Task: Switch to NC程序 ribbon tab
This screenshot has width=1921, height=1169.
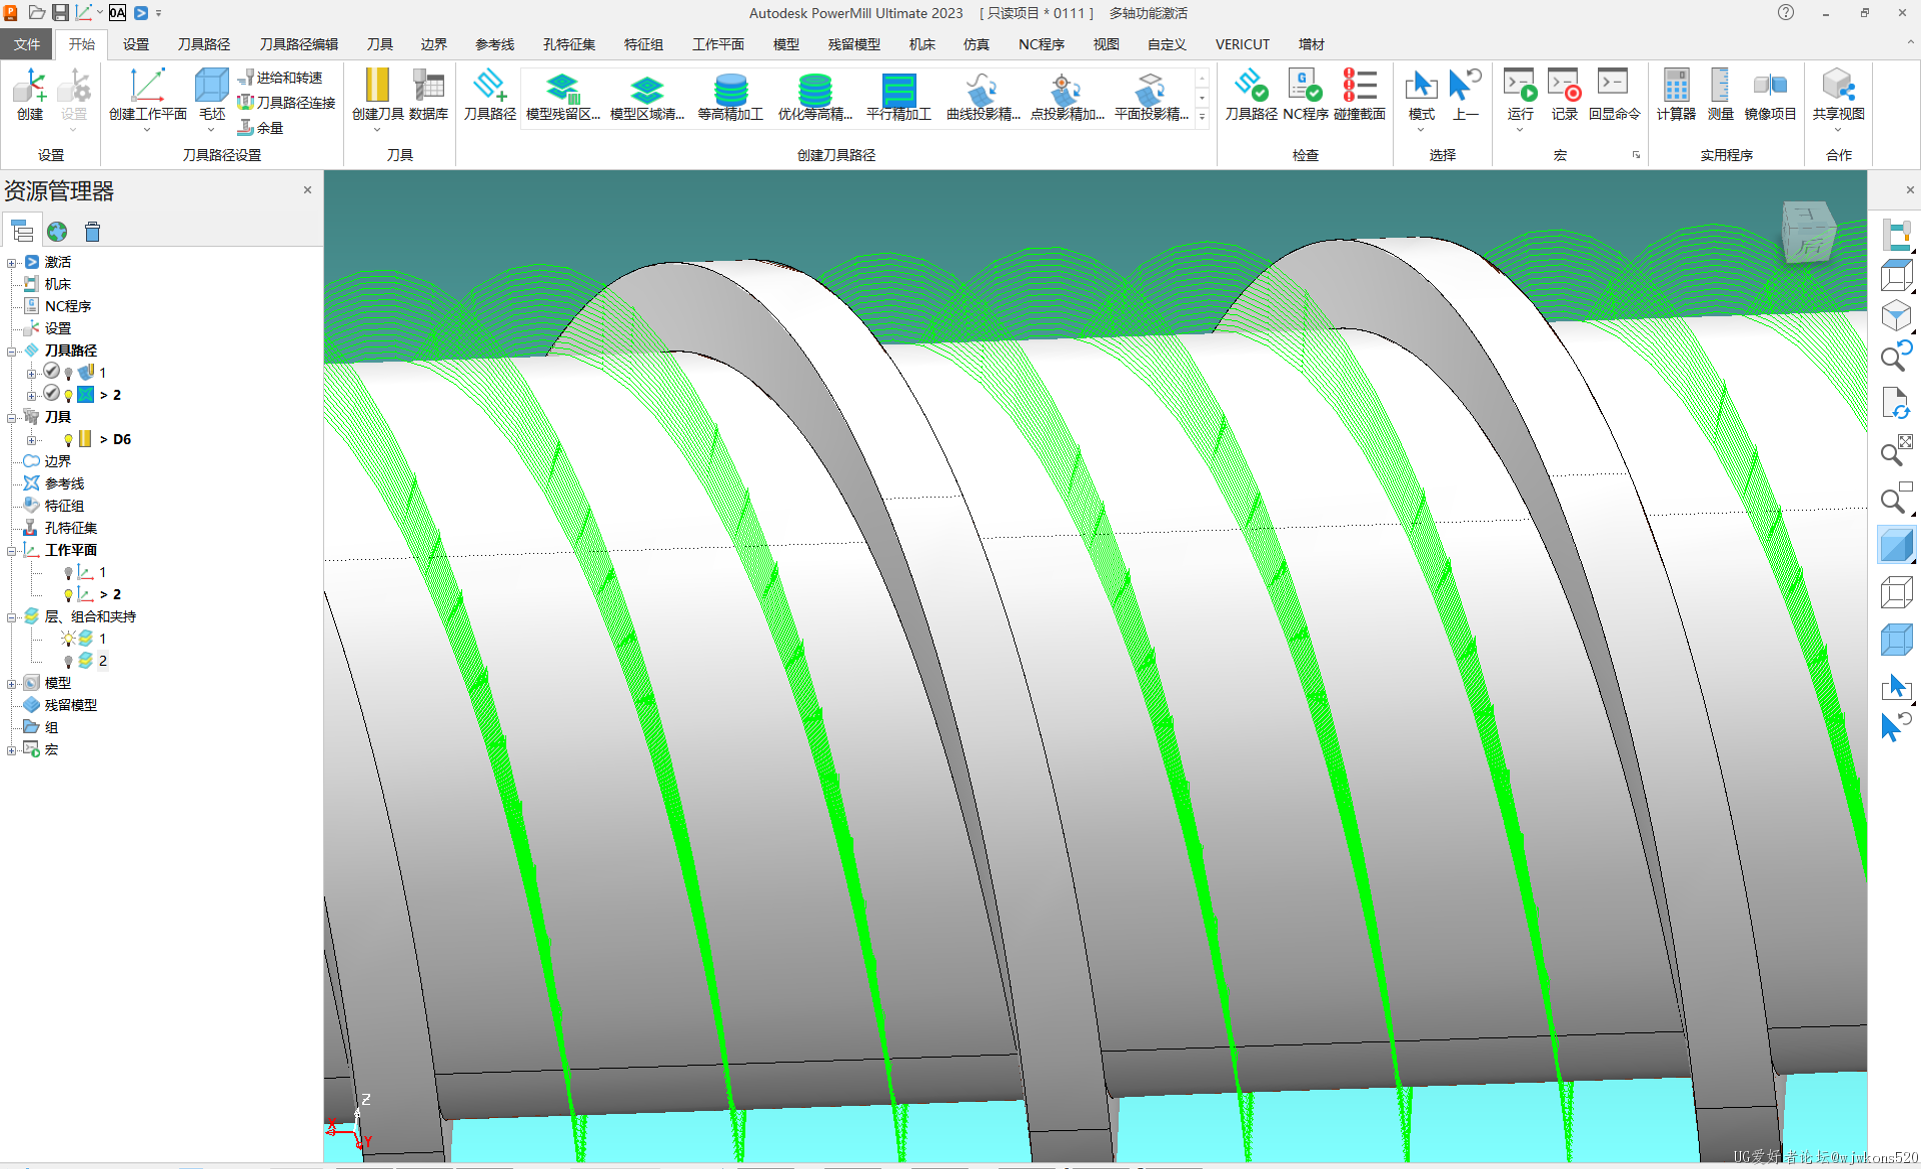Action: point(1041,44)
